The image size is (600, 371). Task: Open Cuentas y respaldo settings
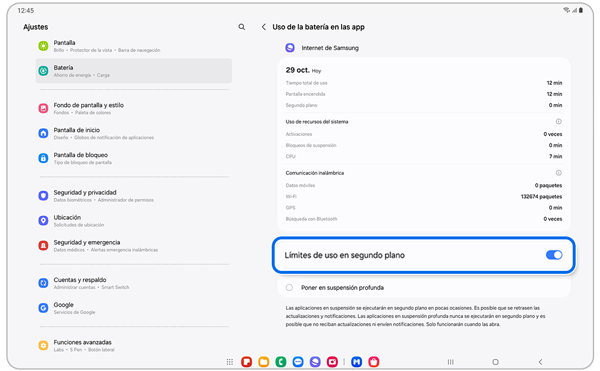click(134, 283)
